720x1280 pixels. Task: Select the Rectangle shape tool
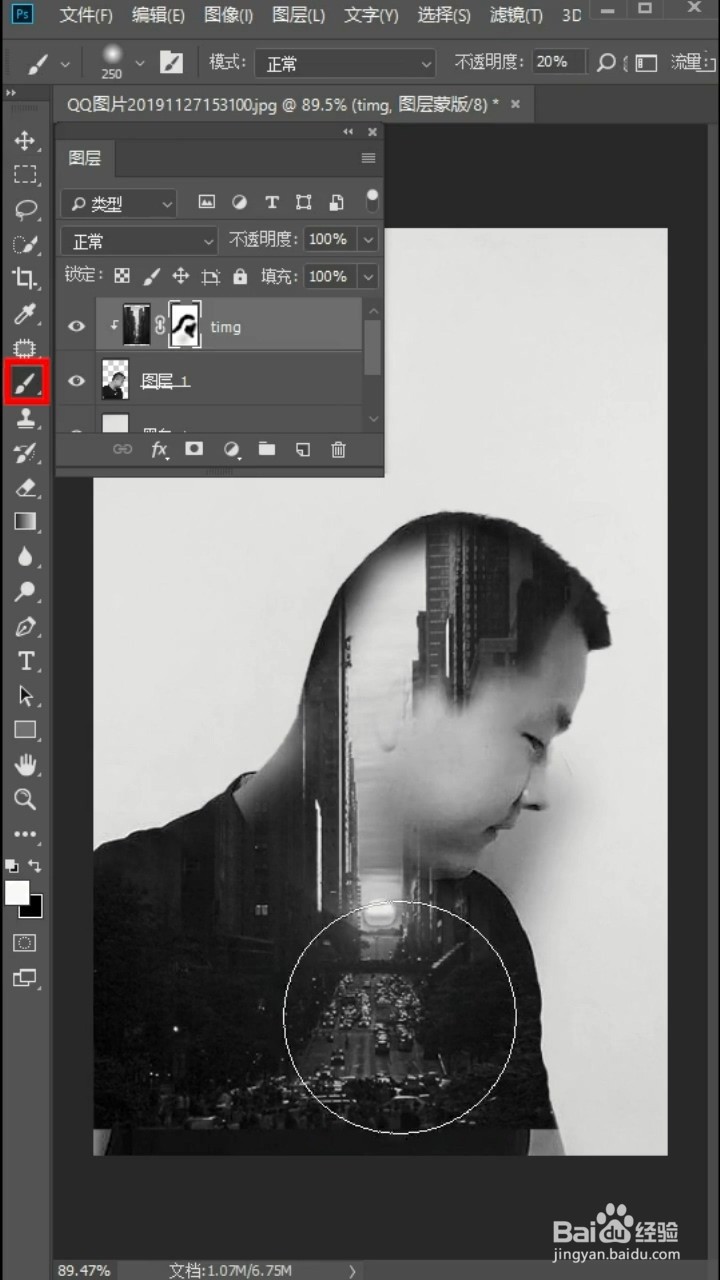[25, 730]
